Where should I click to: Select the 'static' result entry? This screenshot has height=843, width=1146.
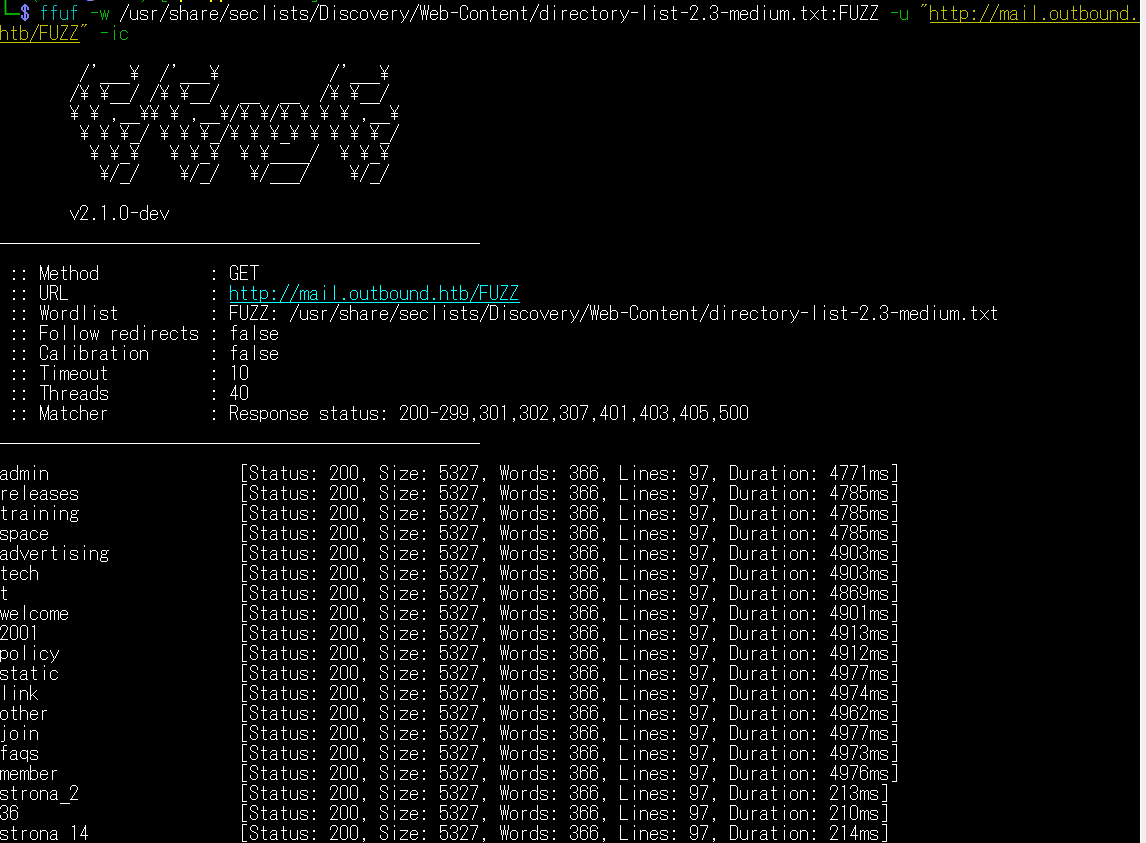(x=29, y=674)
